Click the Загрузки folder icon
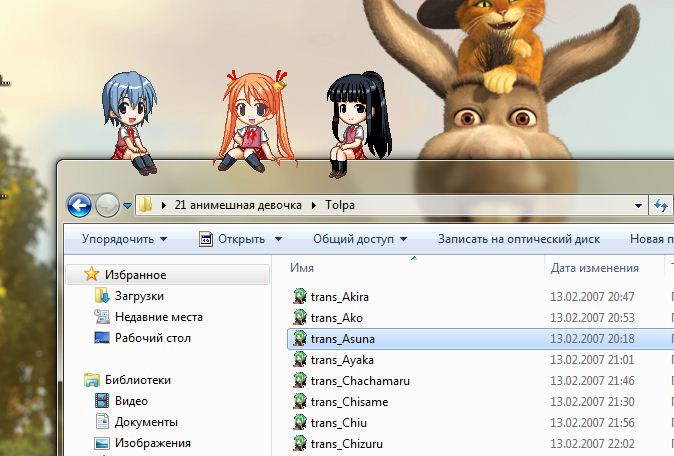Viewport: 674px width, 456px height. [101, 295]
